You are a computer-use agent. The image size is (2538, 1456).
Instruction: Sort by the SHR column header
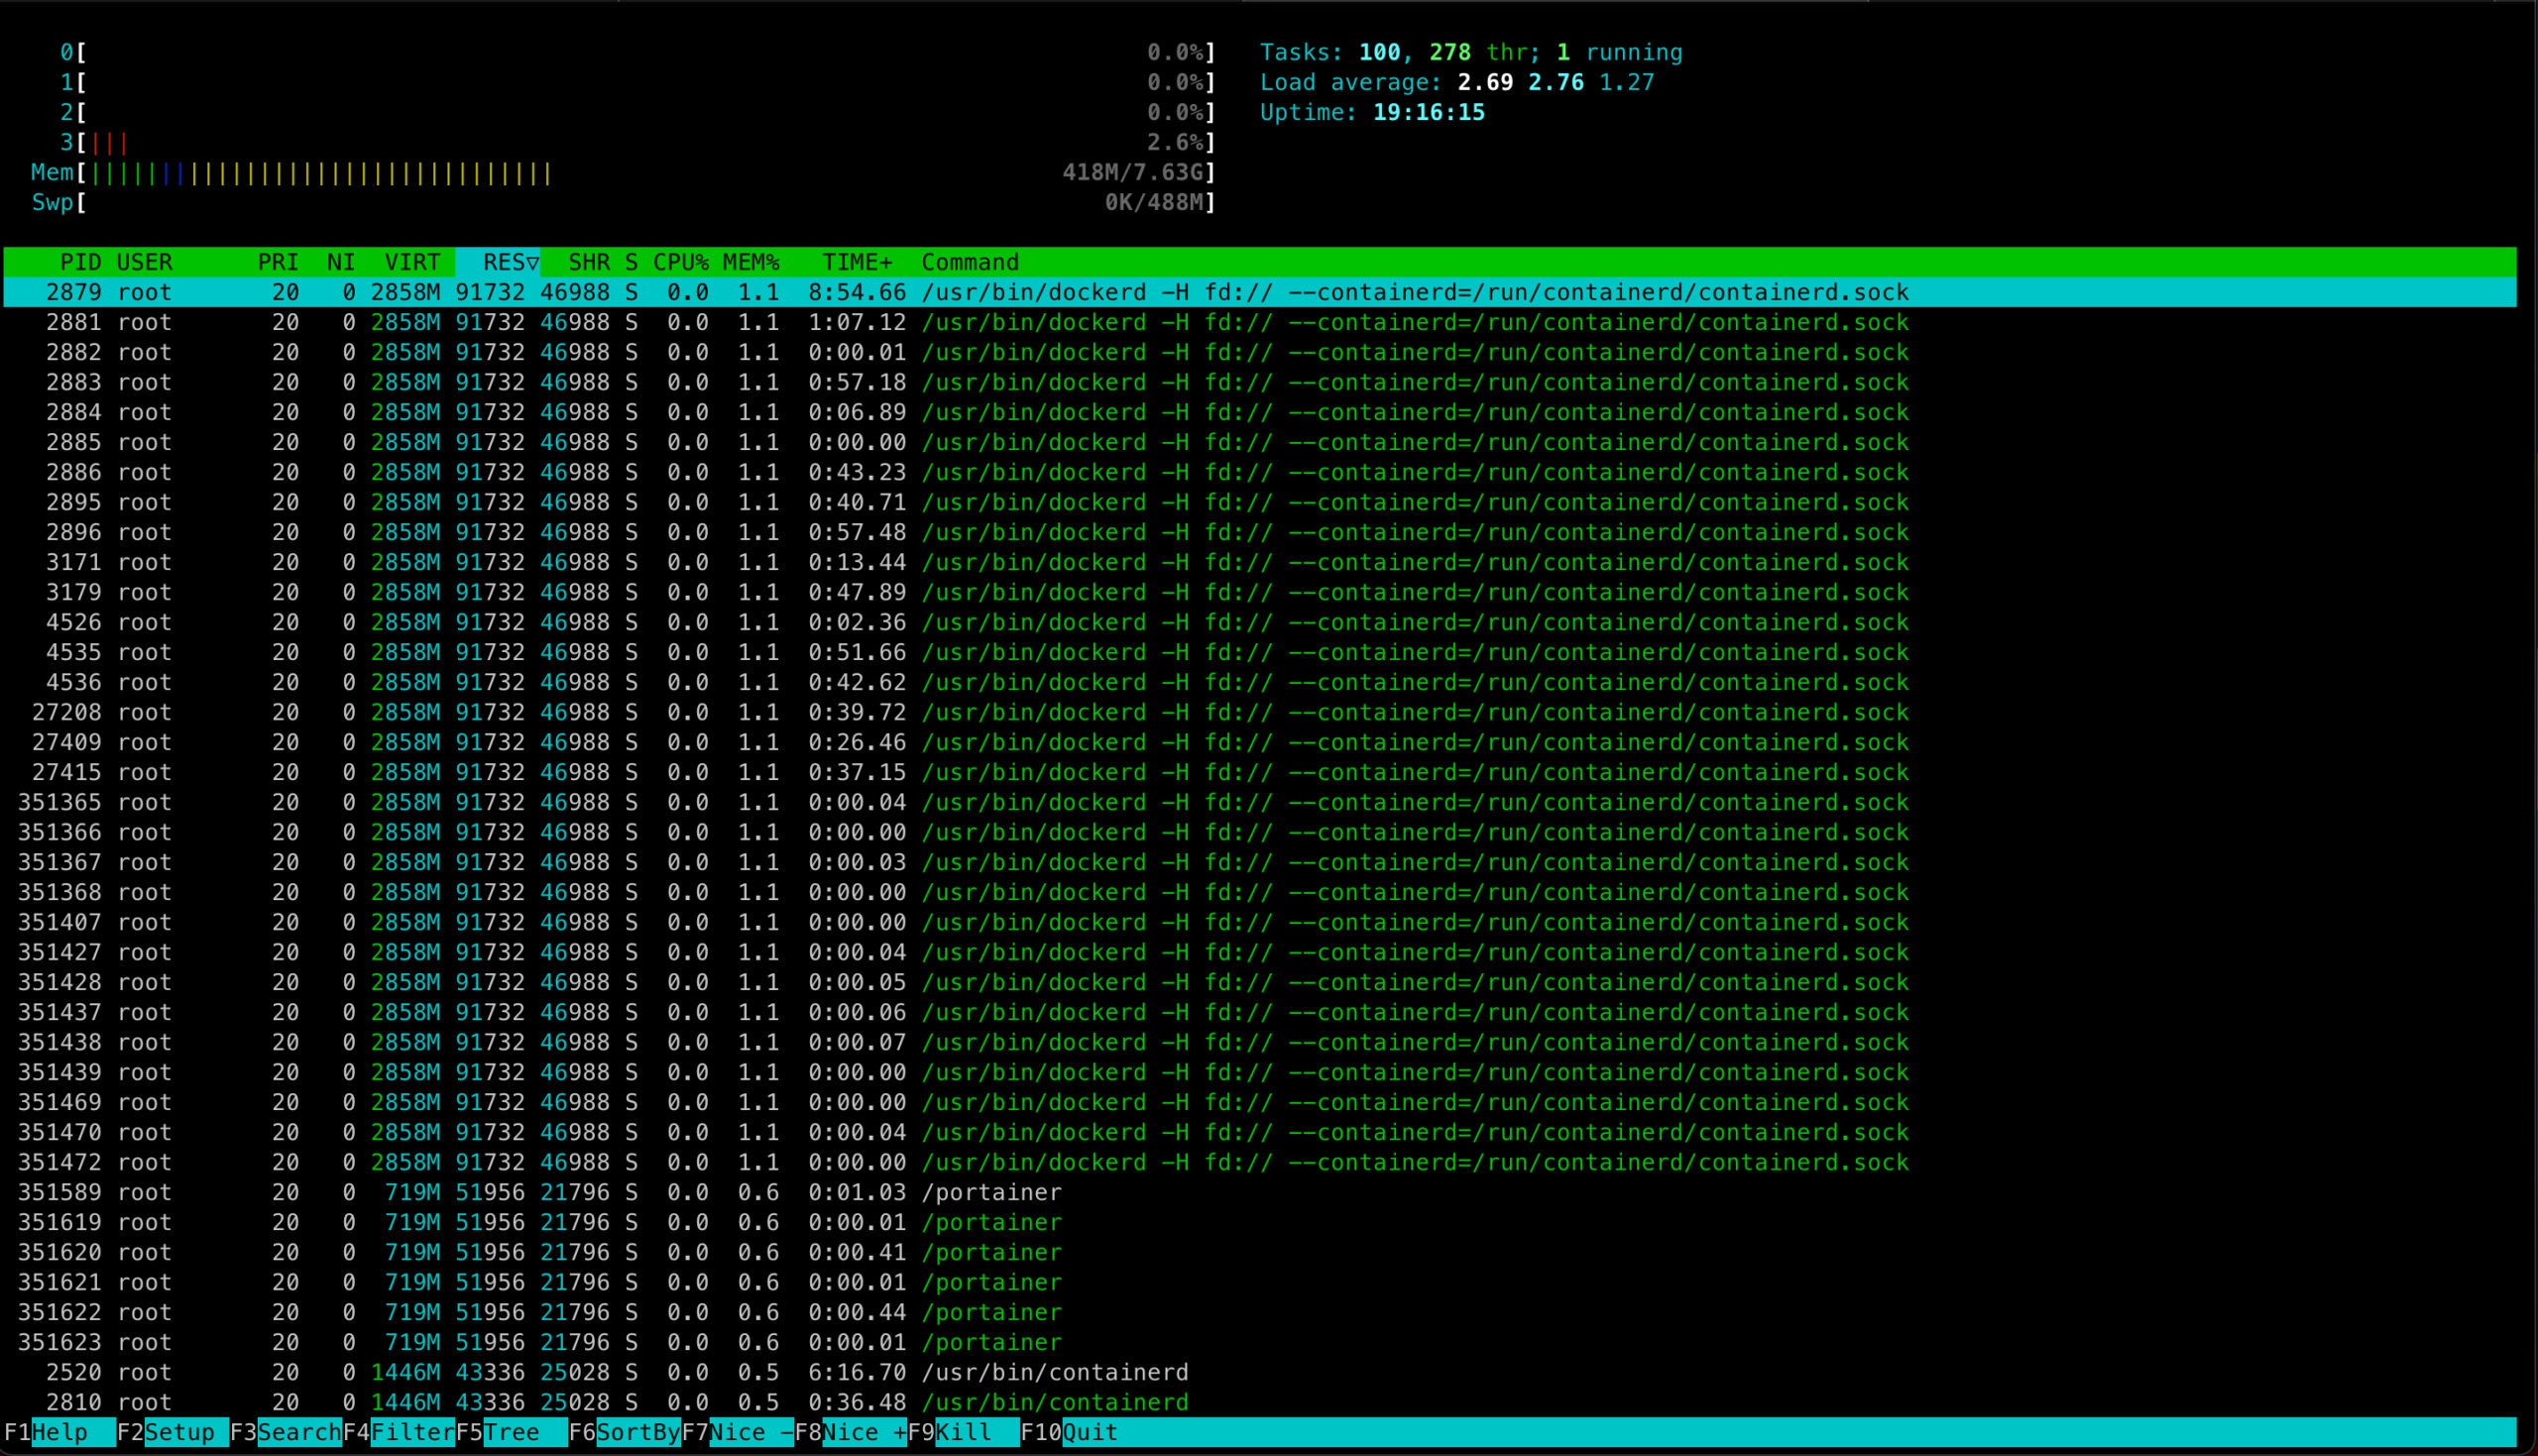point(589,262)
